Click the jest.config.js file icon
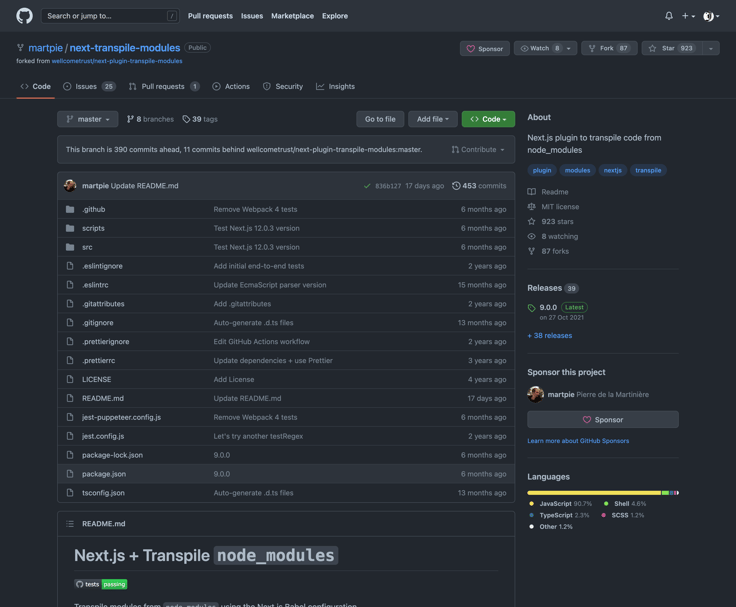Screen dimensions: 736x607 click(x=70, y=436)
